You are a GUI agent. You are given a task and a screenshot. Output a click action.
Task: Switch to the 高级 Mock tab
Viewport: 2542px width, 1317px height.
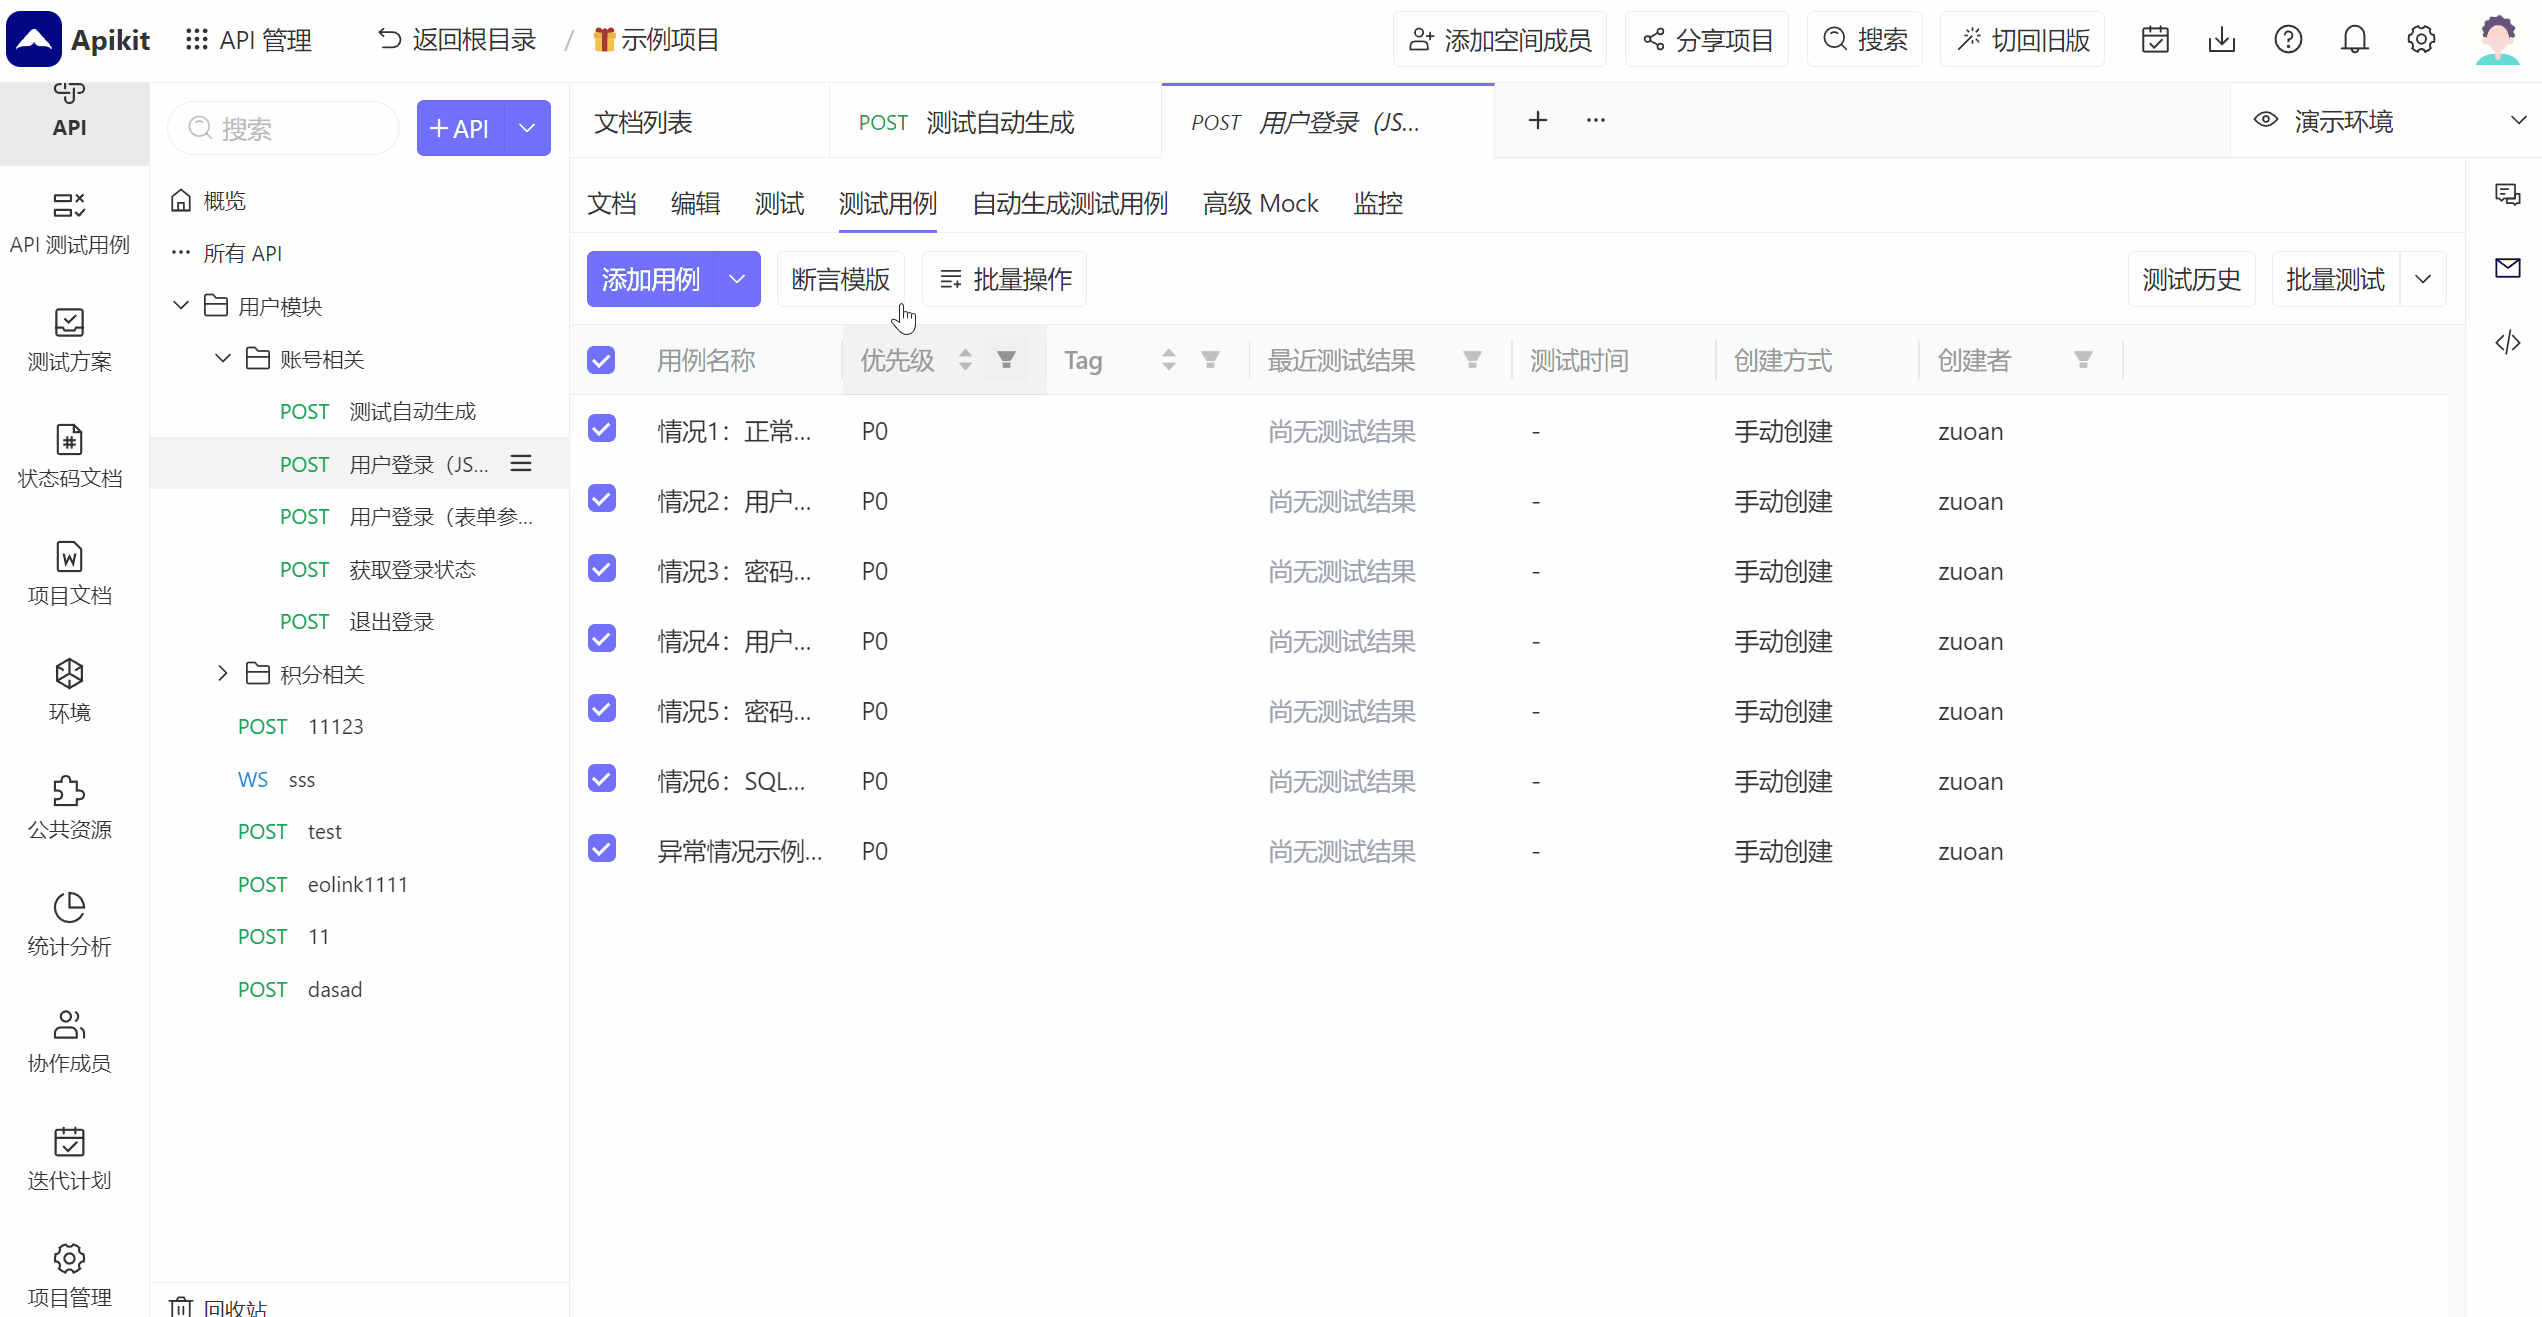coord(1260,203)
